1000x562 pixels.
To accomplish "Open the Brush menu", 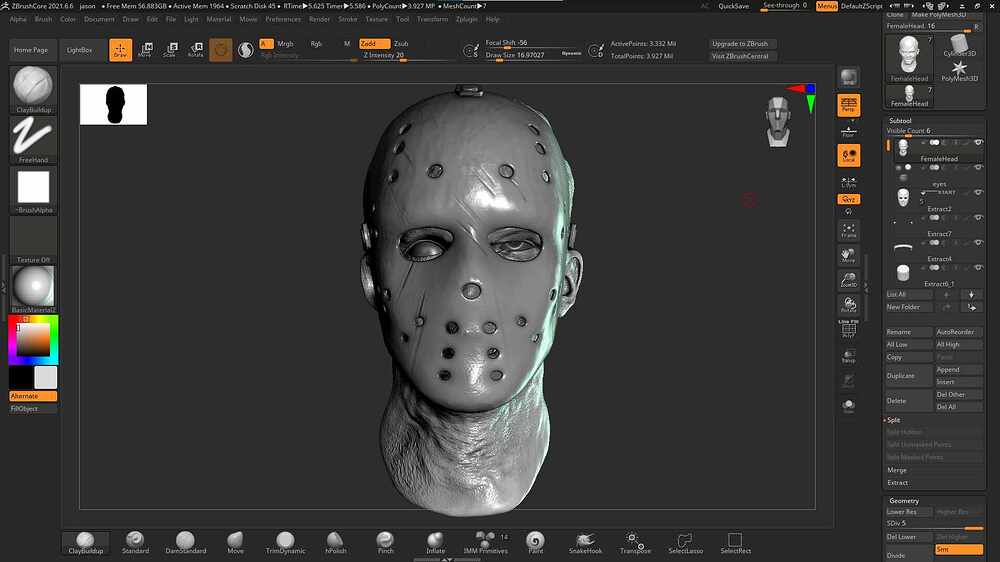I will click(43, 19).
